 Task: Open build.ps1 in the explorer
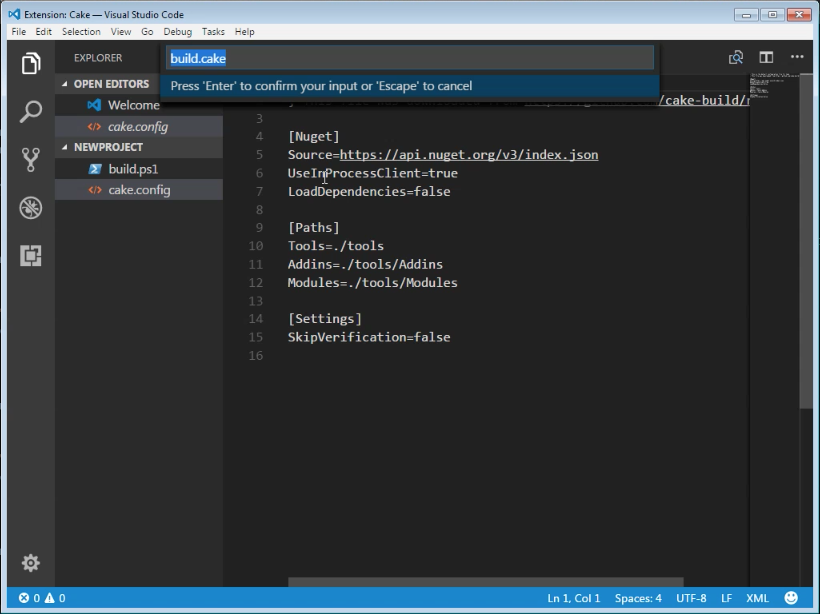(x=139, y=169)
